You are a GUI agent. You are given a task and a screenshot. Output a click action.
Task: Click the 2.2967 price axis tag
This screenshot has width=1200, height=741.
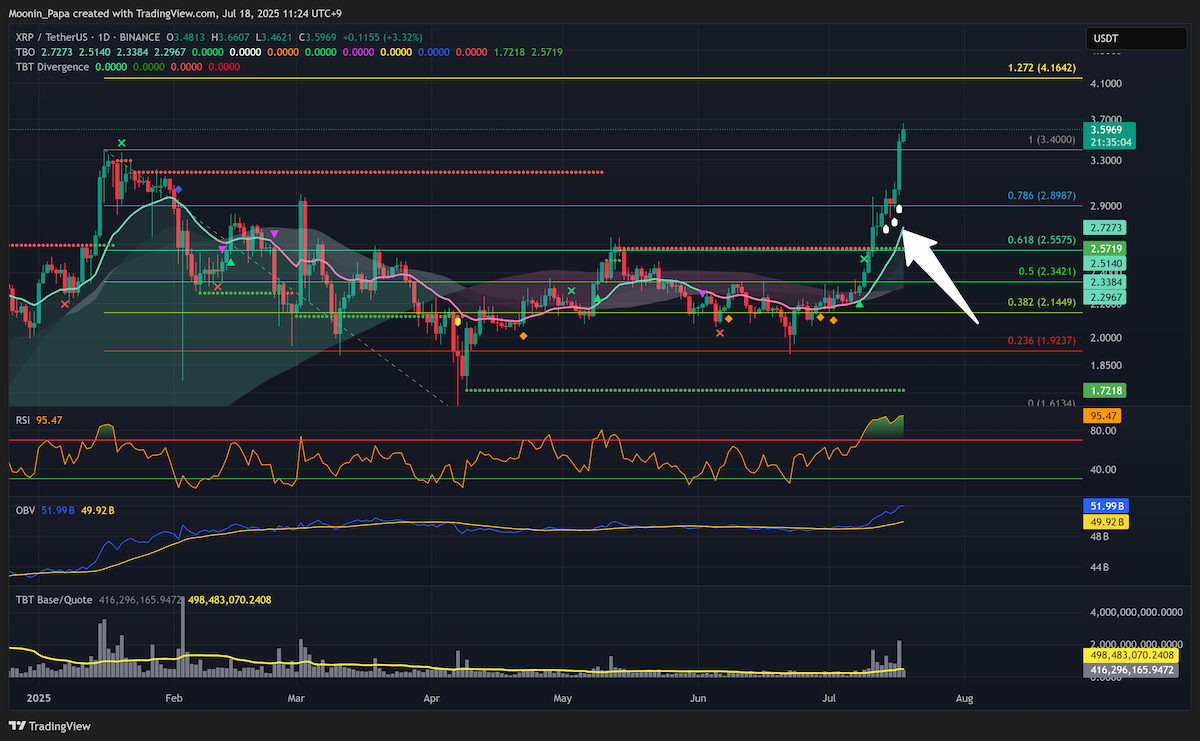(x=1106, y=297)
